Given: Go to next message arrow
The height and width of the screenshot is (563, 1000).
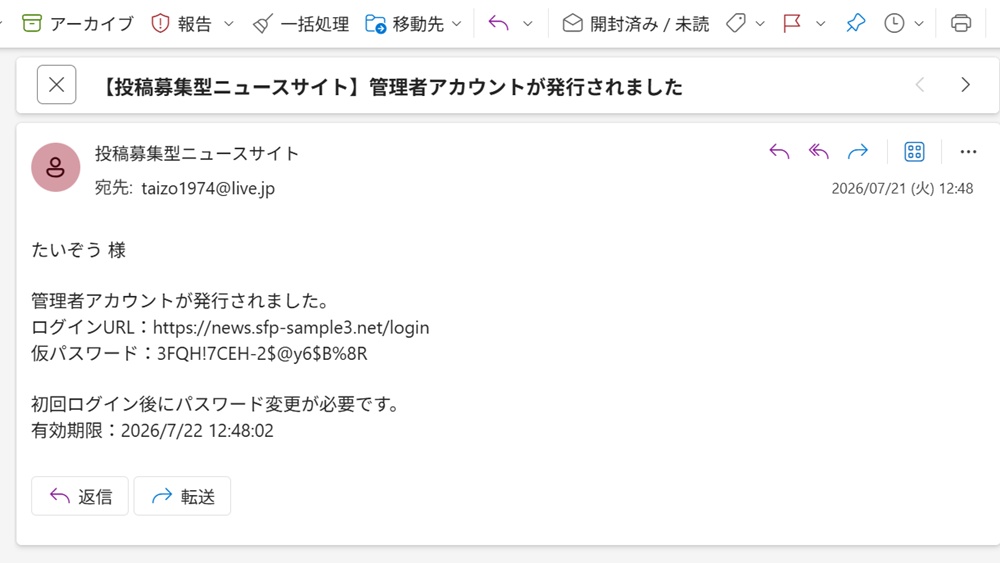Looking at the screenshot, I should coord(966,84).
